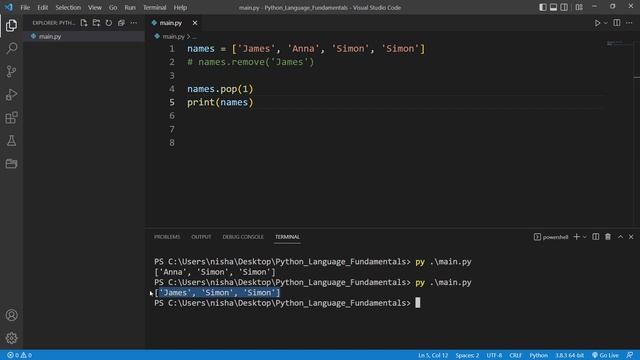640x360 pixels.
Task: Open the Accounts menu
Action: (x=11, y=315)
